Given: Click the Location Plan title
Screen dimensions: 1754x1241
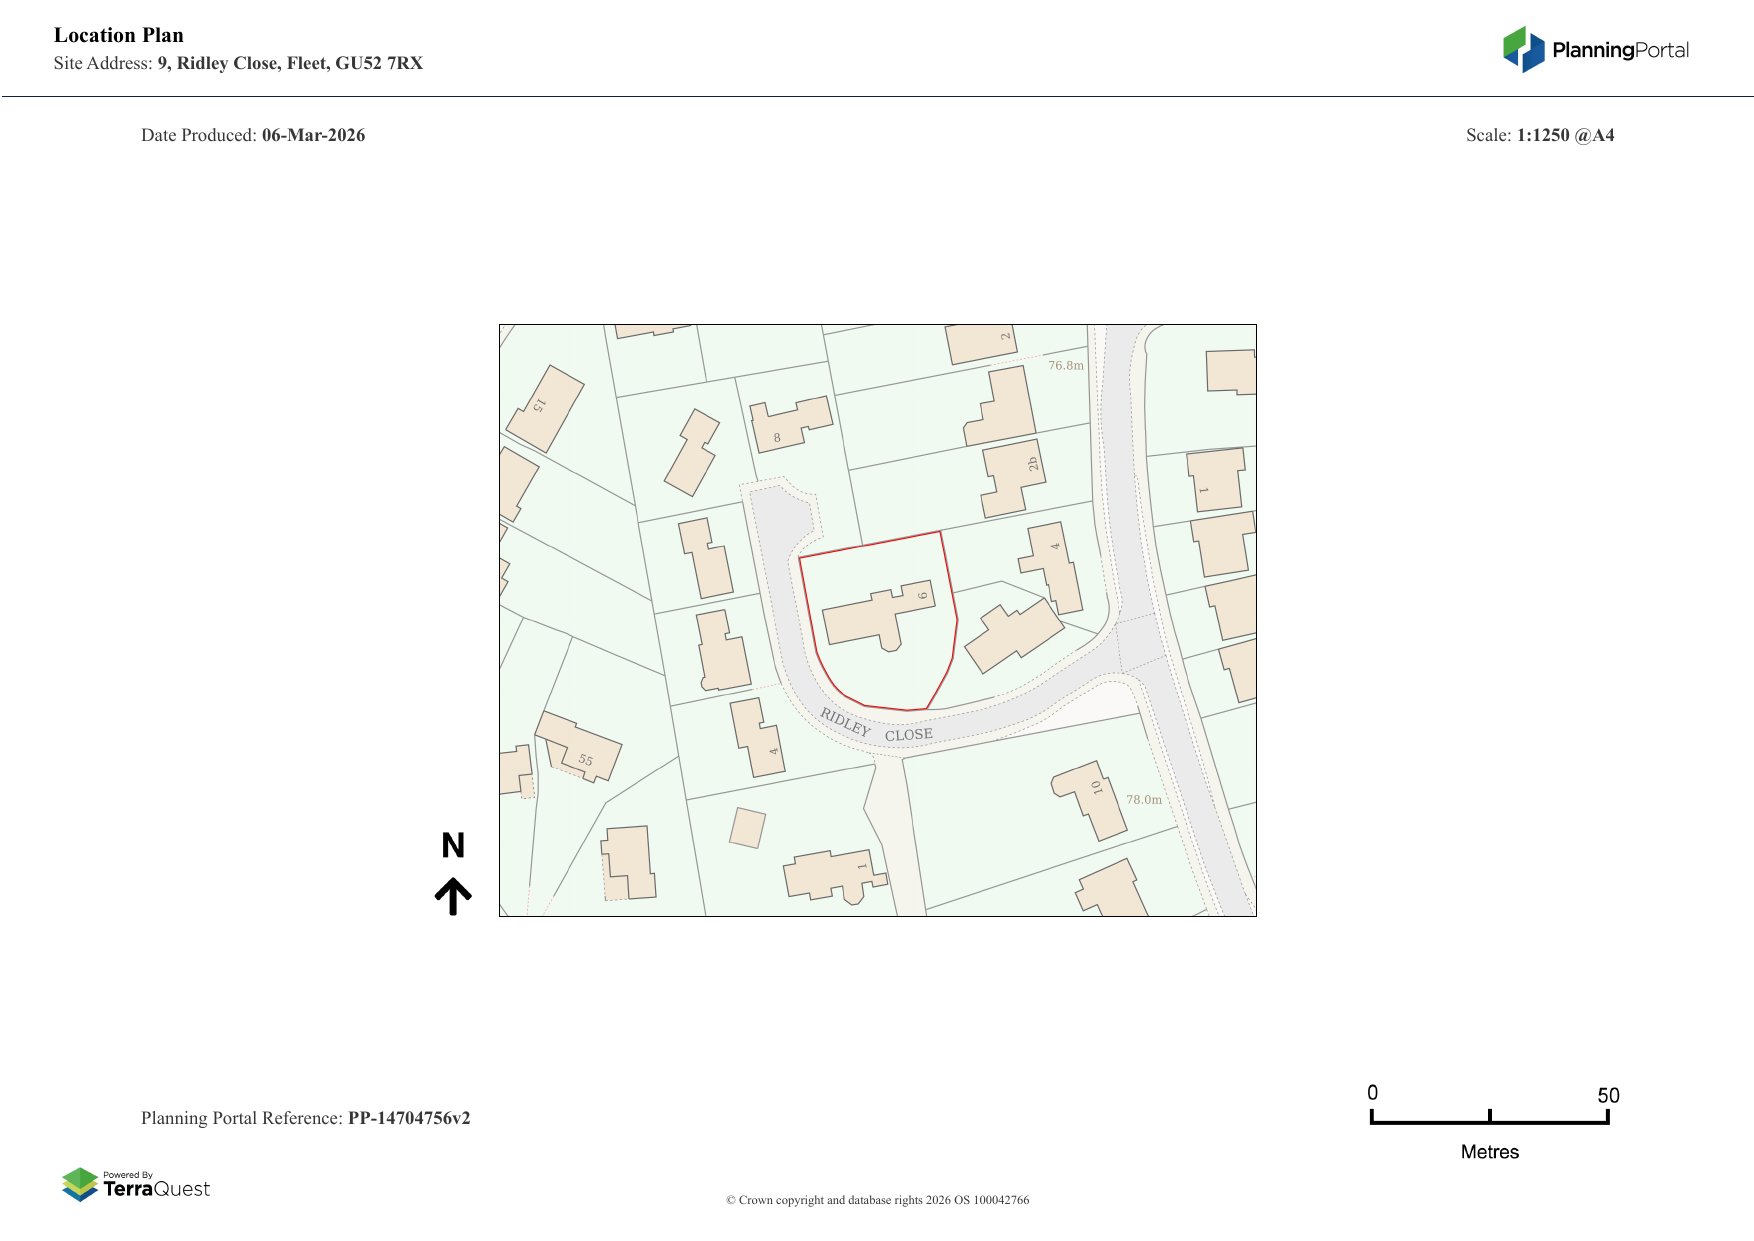Looking at the screenshot, I should coord(119,36).
